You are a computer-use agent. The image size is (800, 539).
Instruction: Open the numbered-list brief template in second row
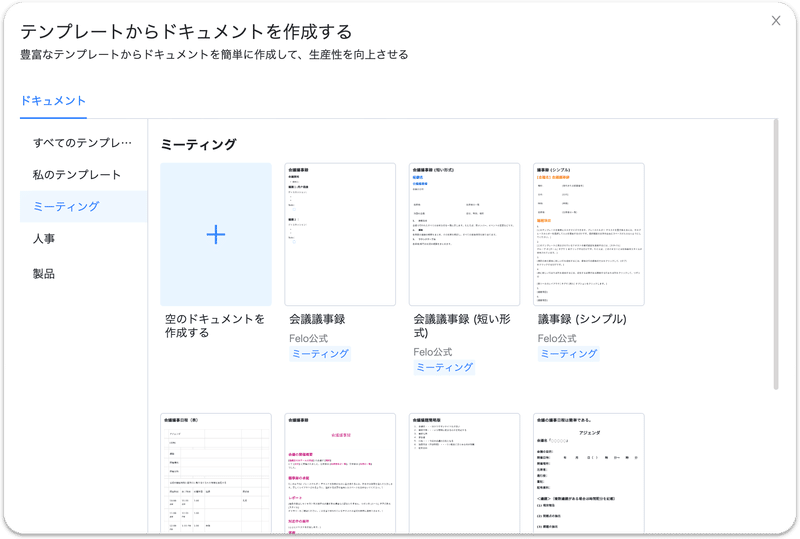(464, 473)
